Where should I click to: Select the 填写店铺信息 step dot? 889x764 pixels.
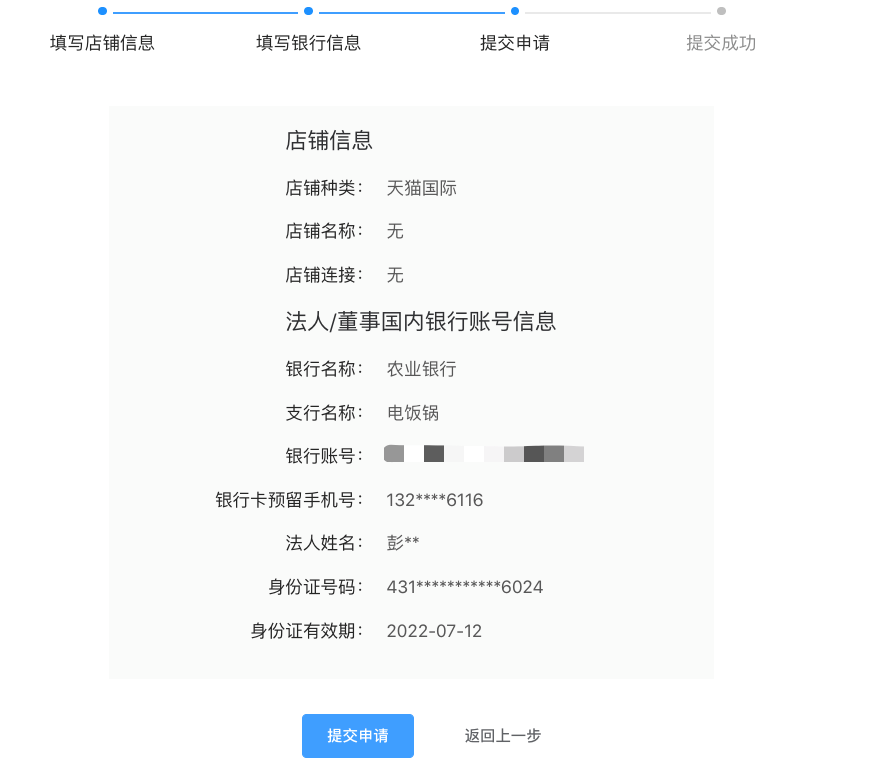coord(103,11)
